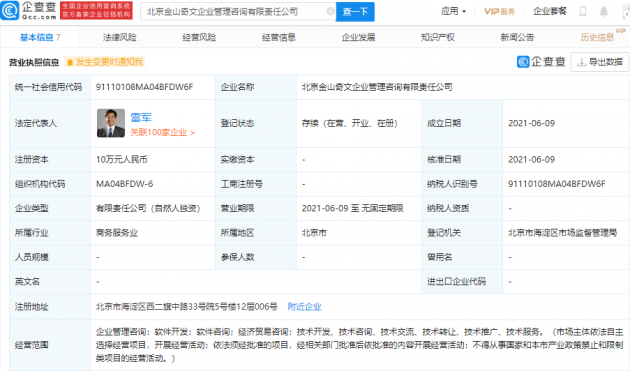Select 纳税人识别号 value 91110108MA04BFDW6F

(x=556, y=184)
